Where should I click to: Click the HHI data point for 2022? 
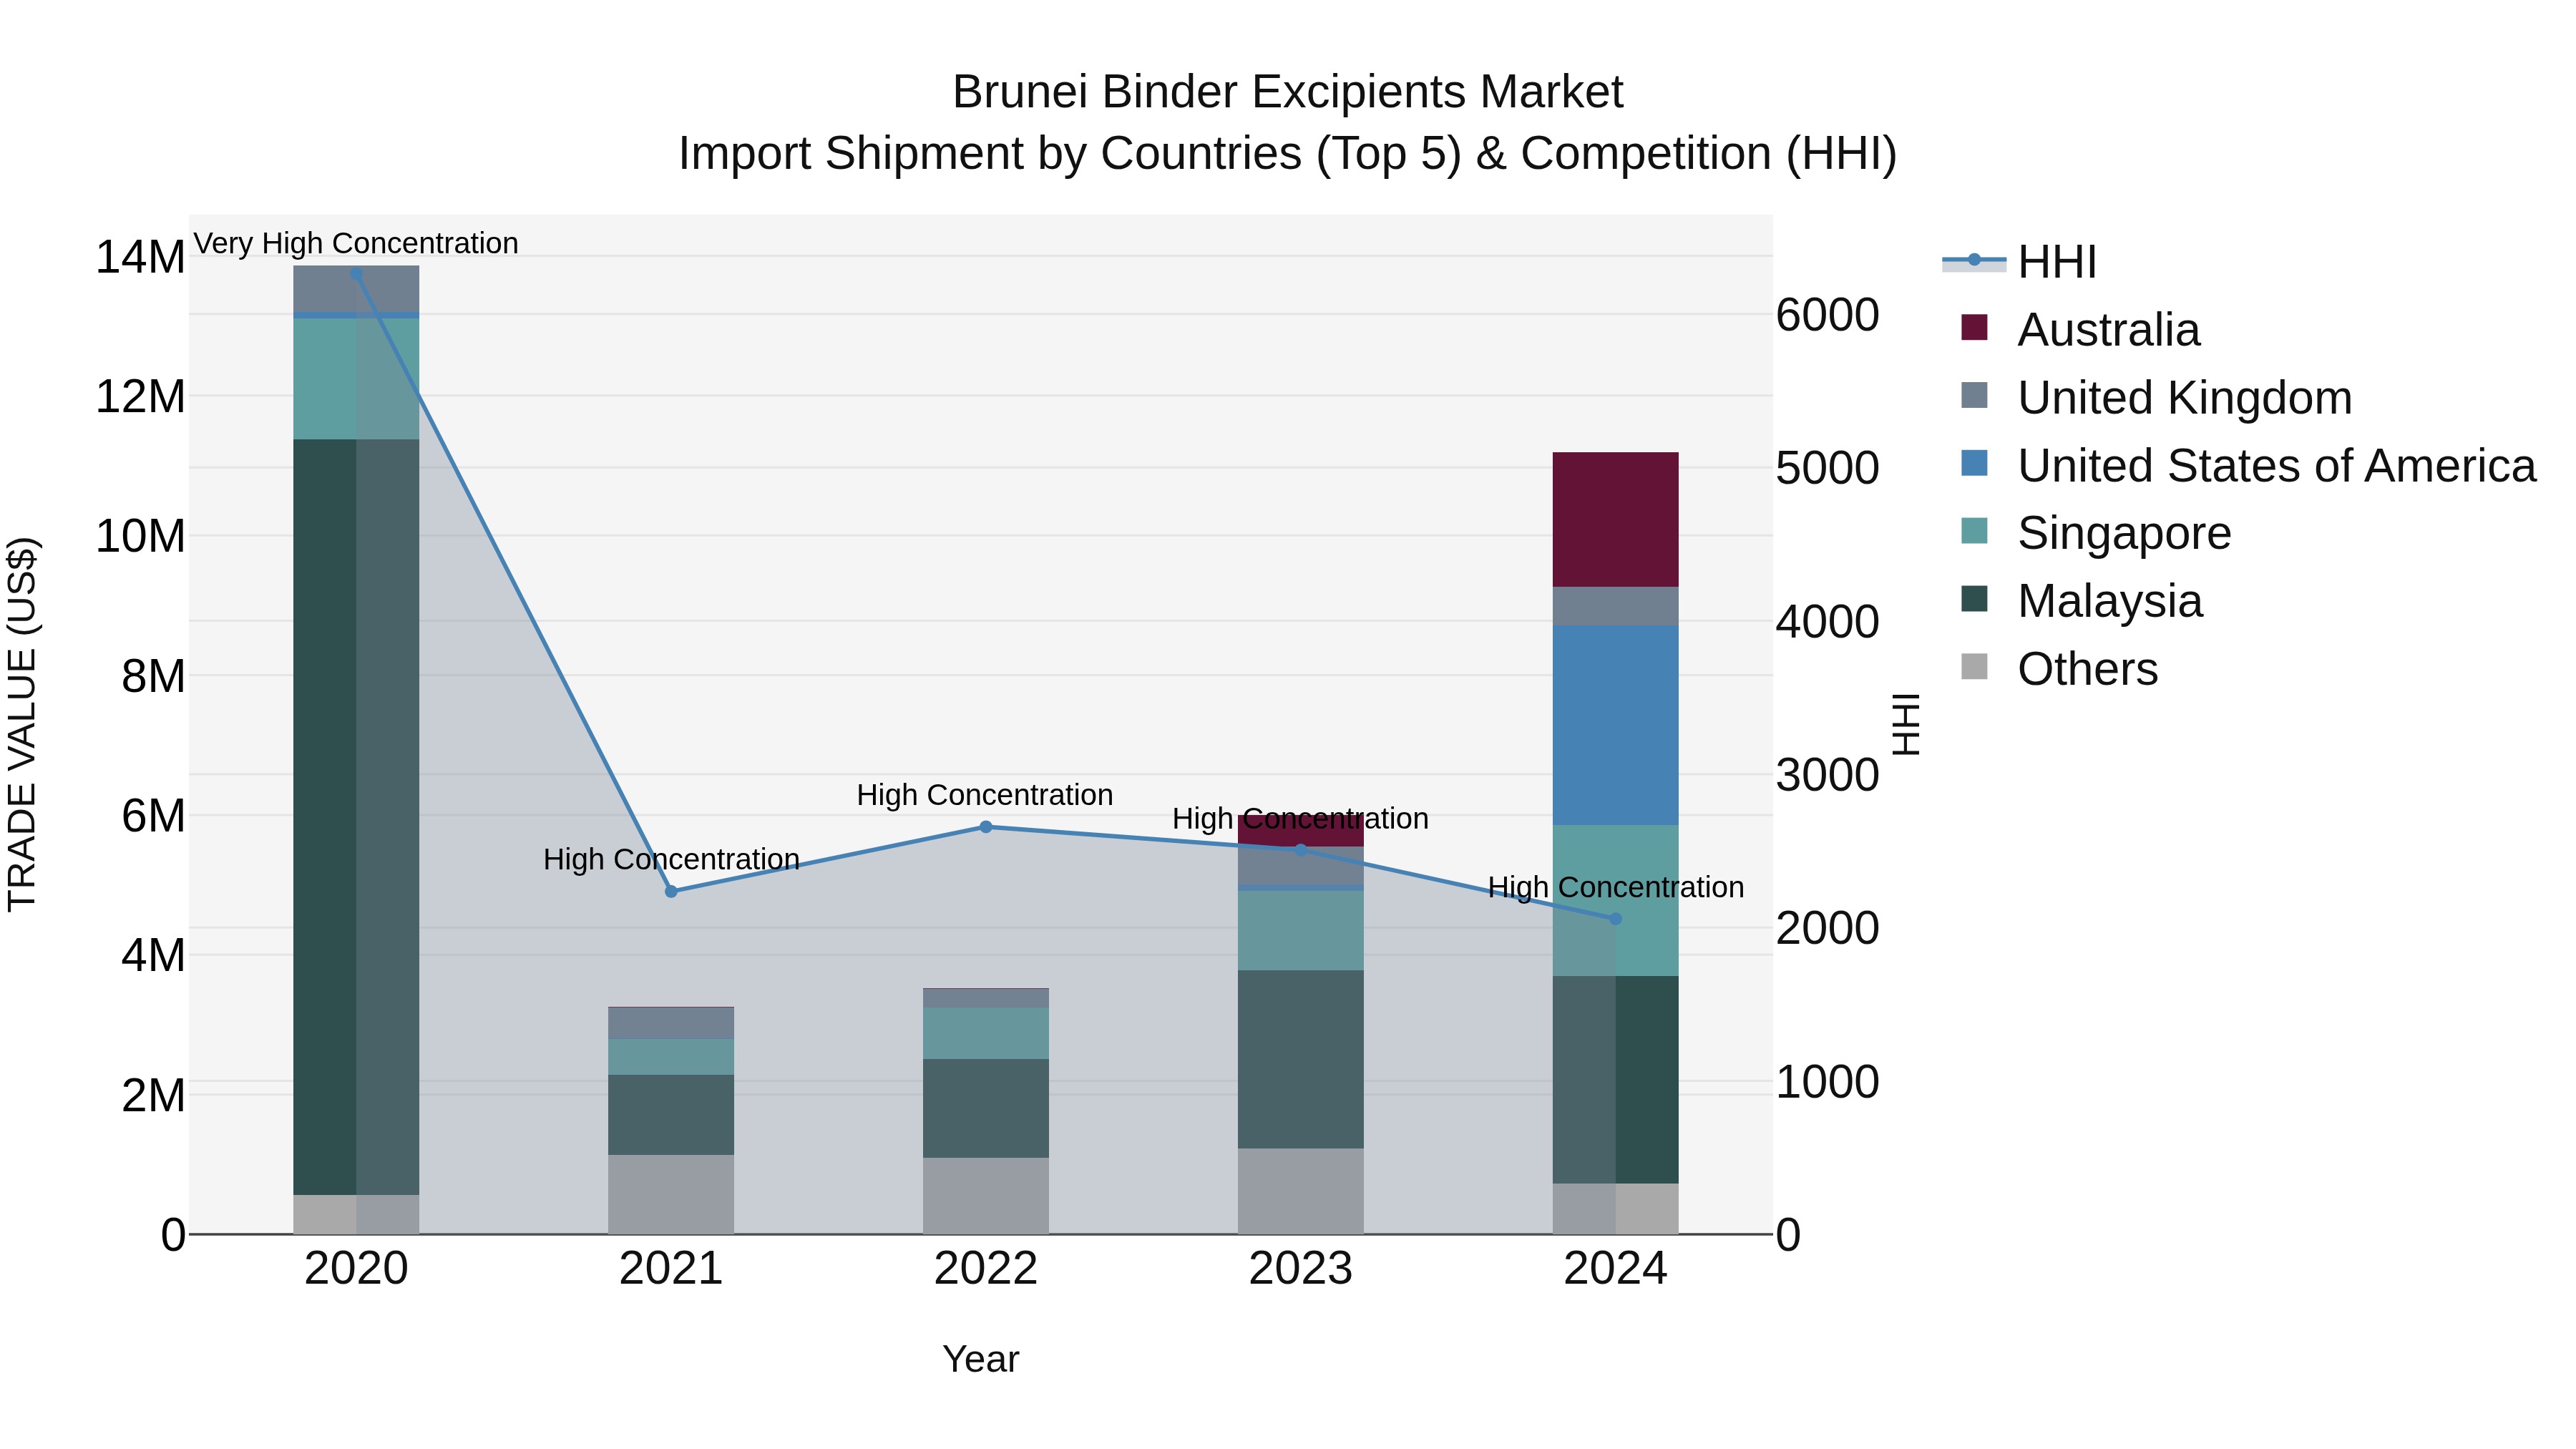(x=986, y=827)
